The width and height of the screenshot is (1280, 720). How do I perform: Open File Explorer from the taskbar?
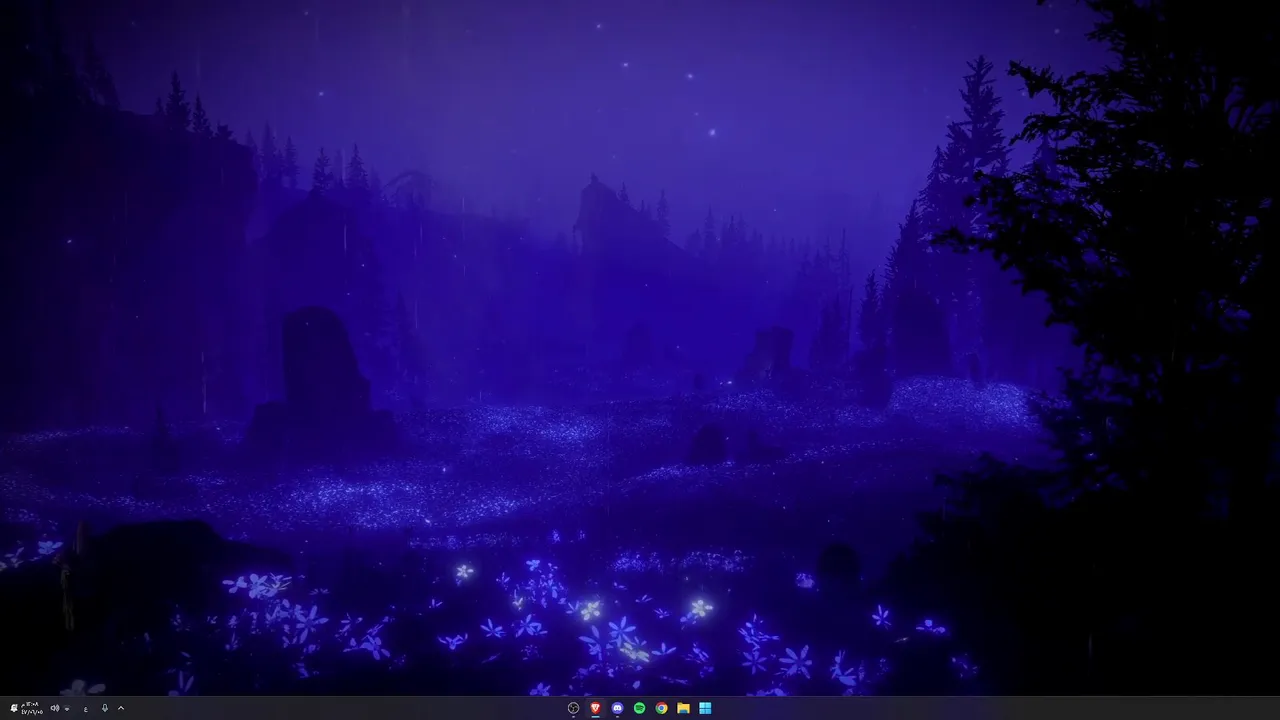coord(684,708)
